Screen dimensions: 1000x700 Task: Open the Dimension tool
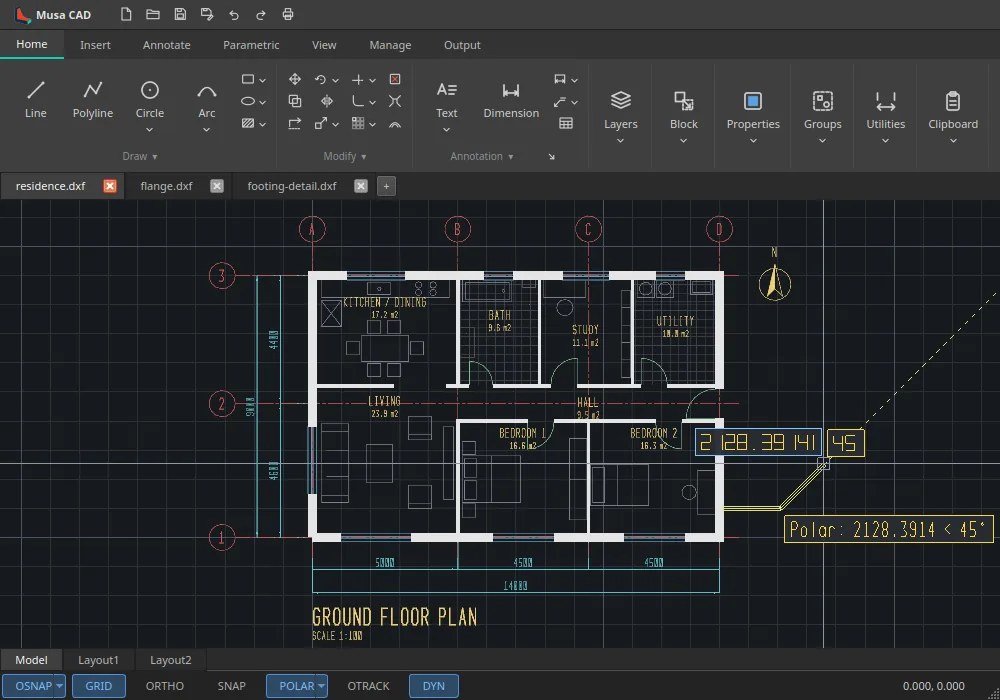point(511,100)
